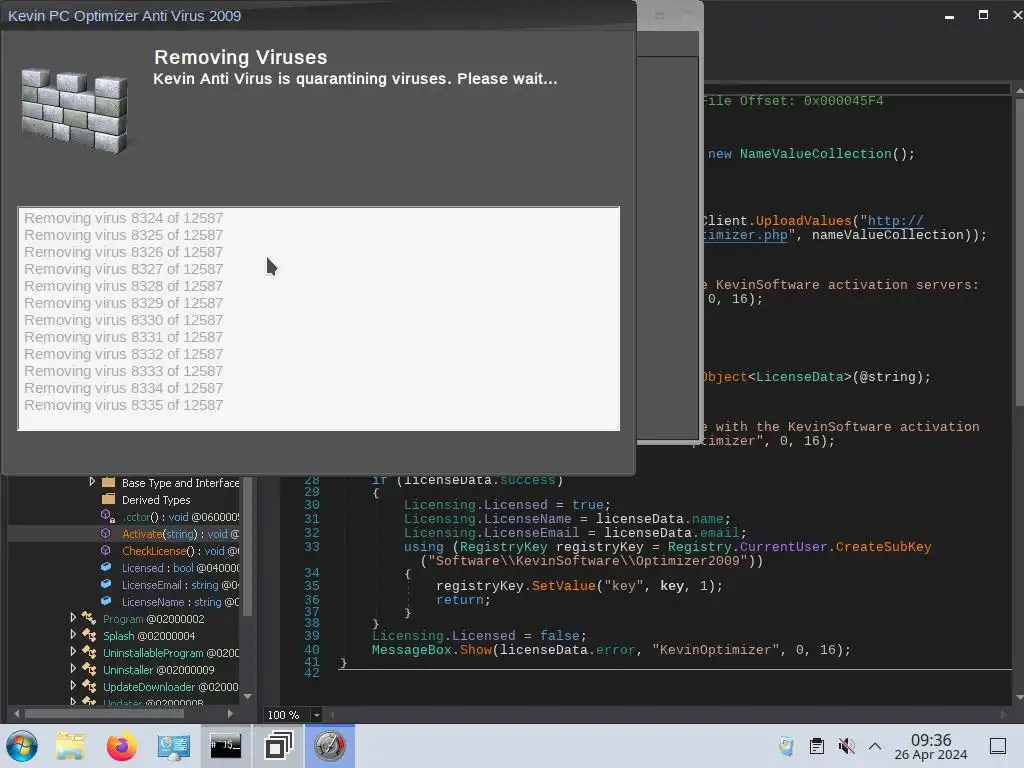Click "Removing virus 8324 of 12587" line
Viewport: 1024px width, 768px height.
123,218
